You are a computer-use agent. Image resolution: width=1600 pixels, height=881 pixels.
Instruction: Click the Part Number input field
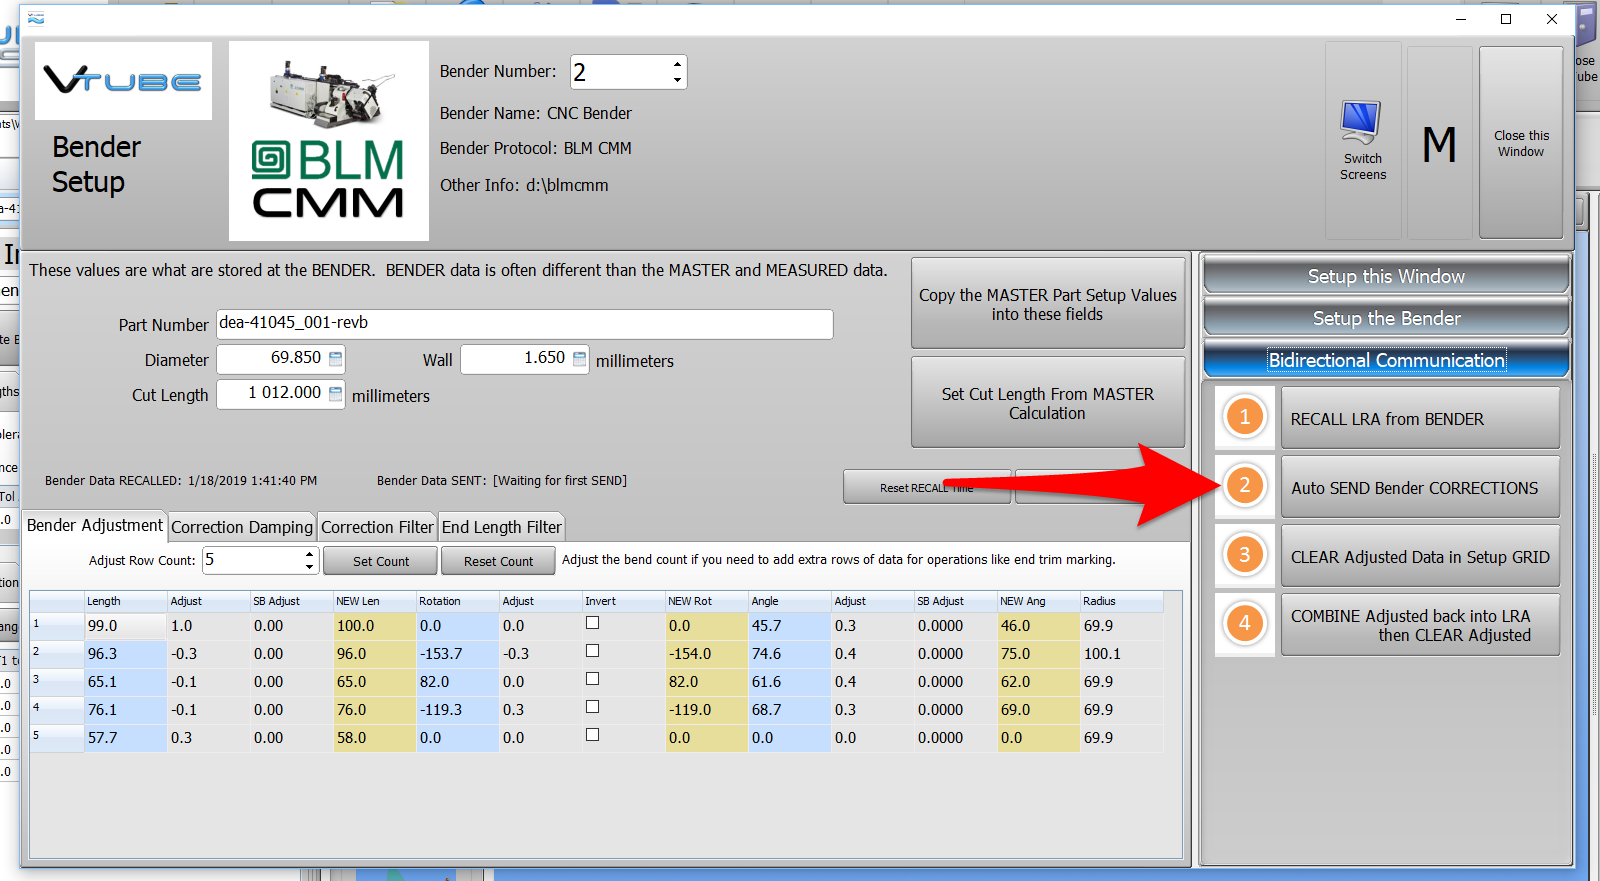coord(524,323)
